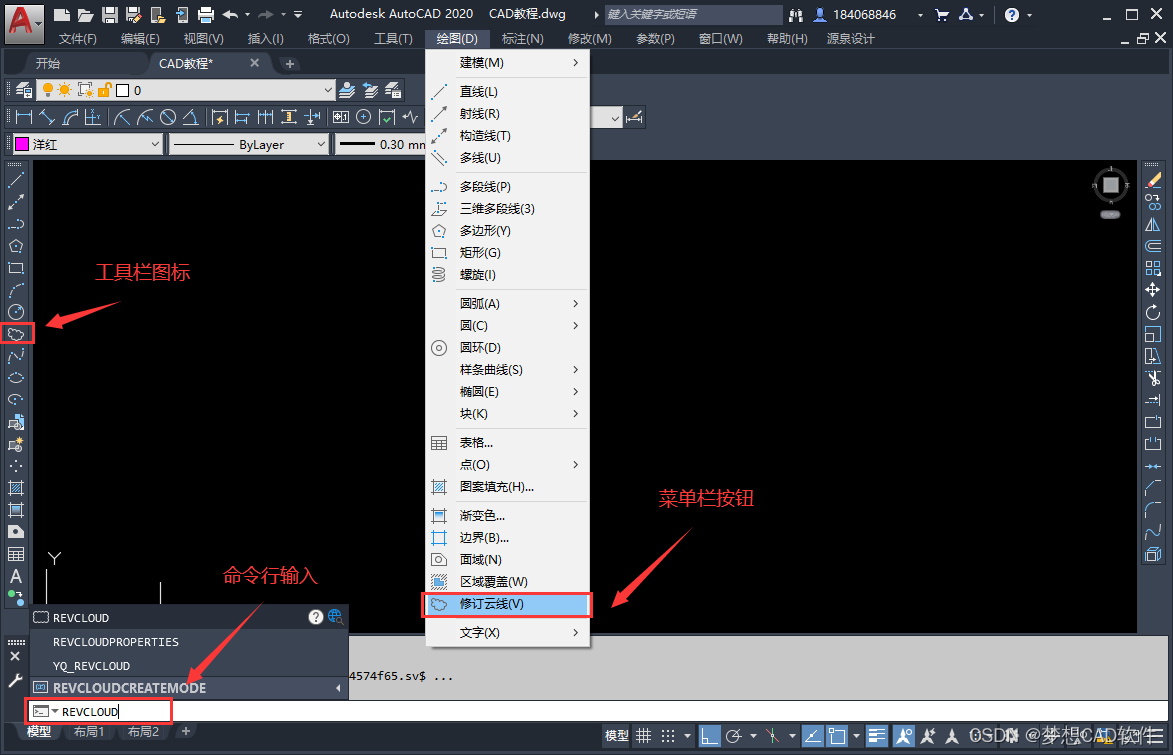The height and width of the screenshot is (755, 1173).
Task: Click the Save icon in quick access toolbar
Action: [110, 14]
